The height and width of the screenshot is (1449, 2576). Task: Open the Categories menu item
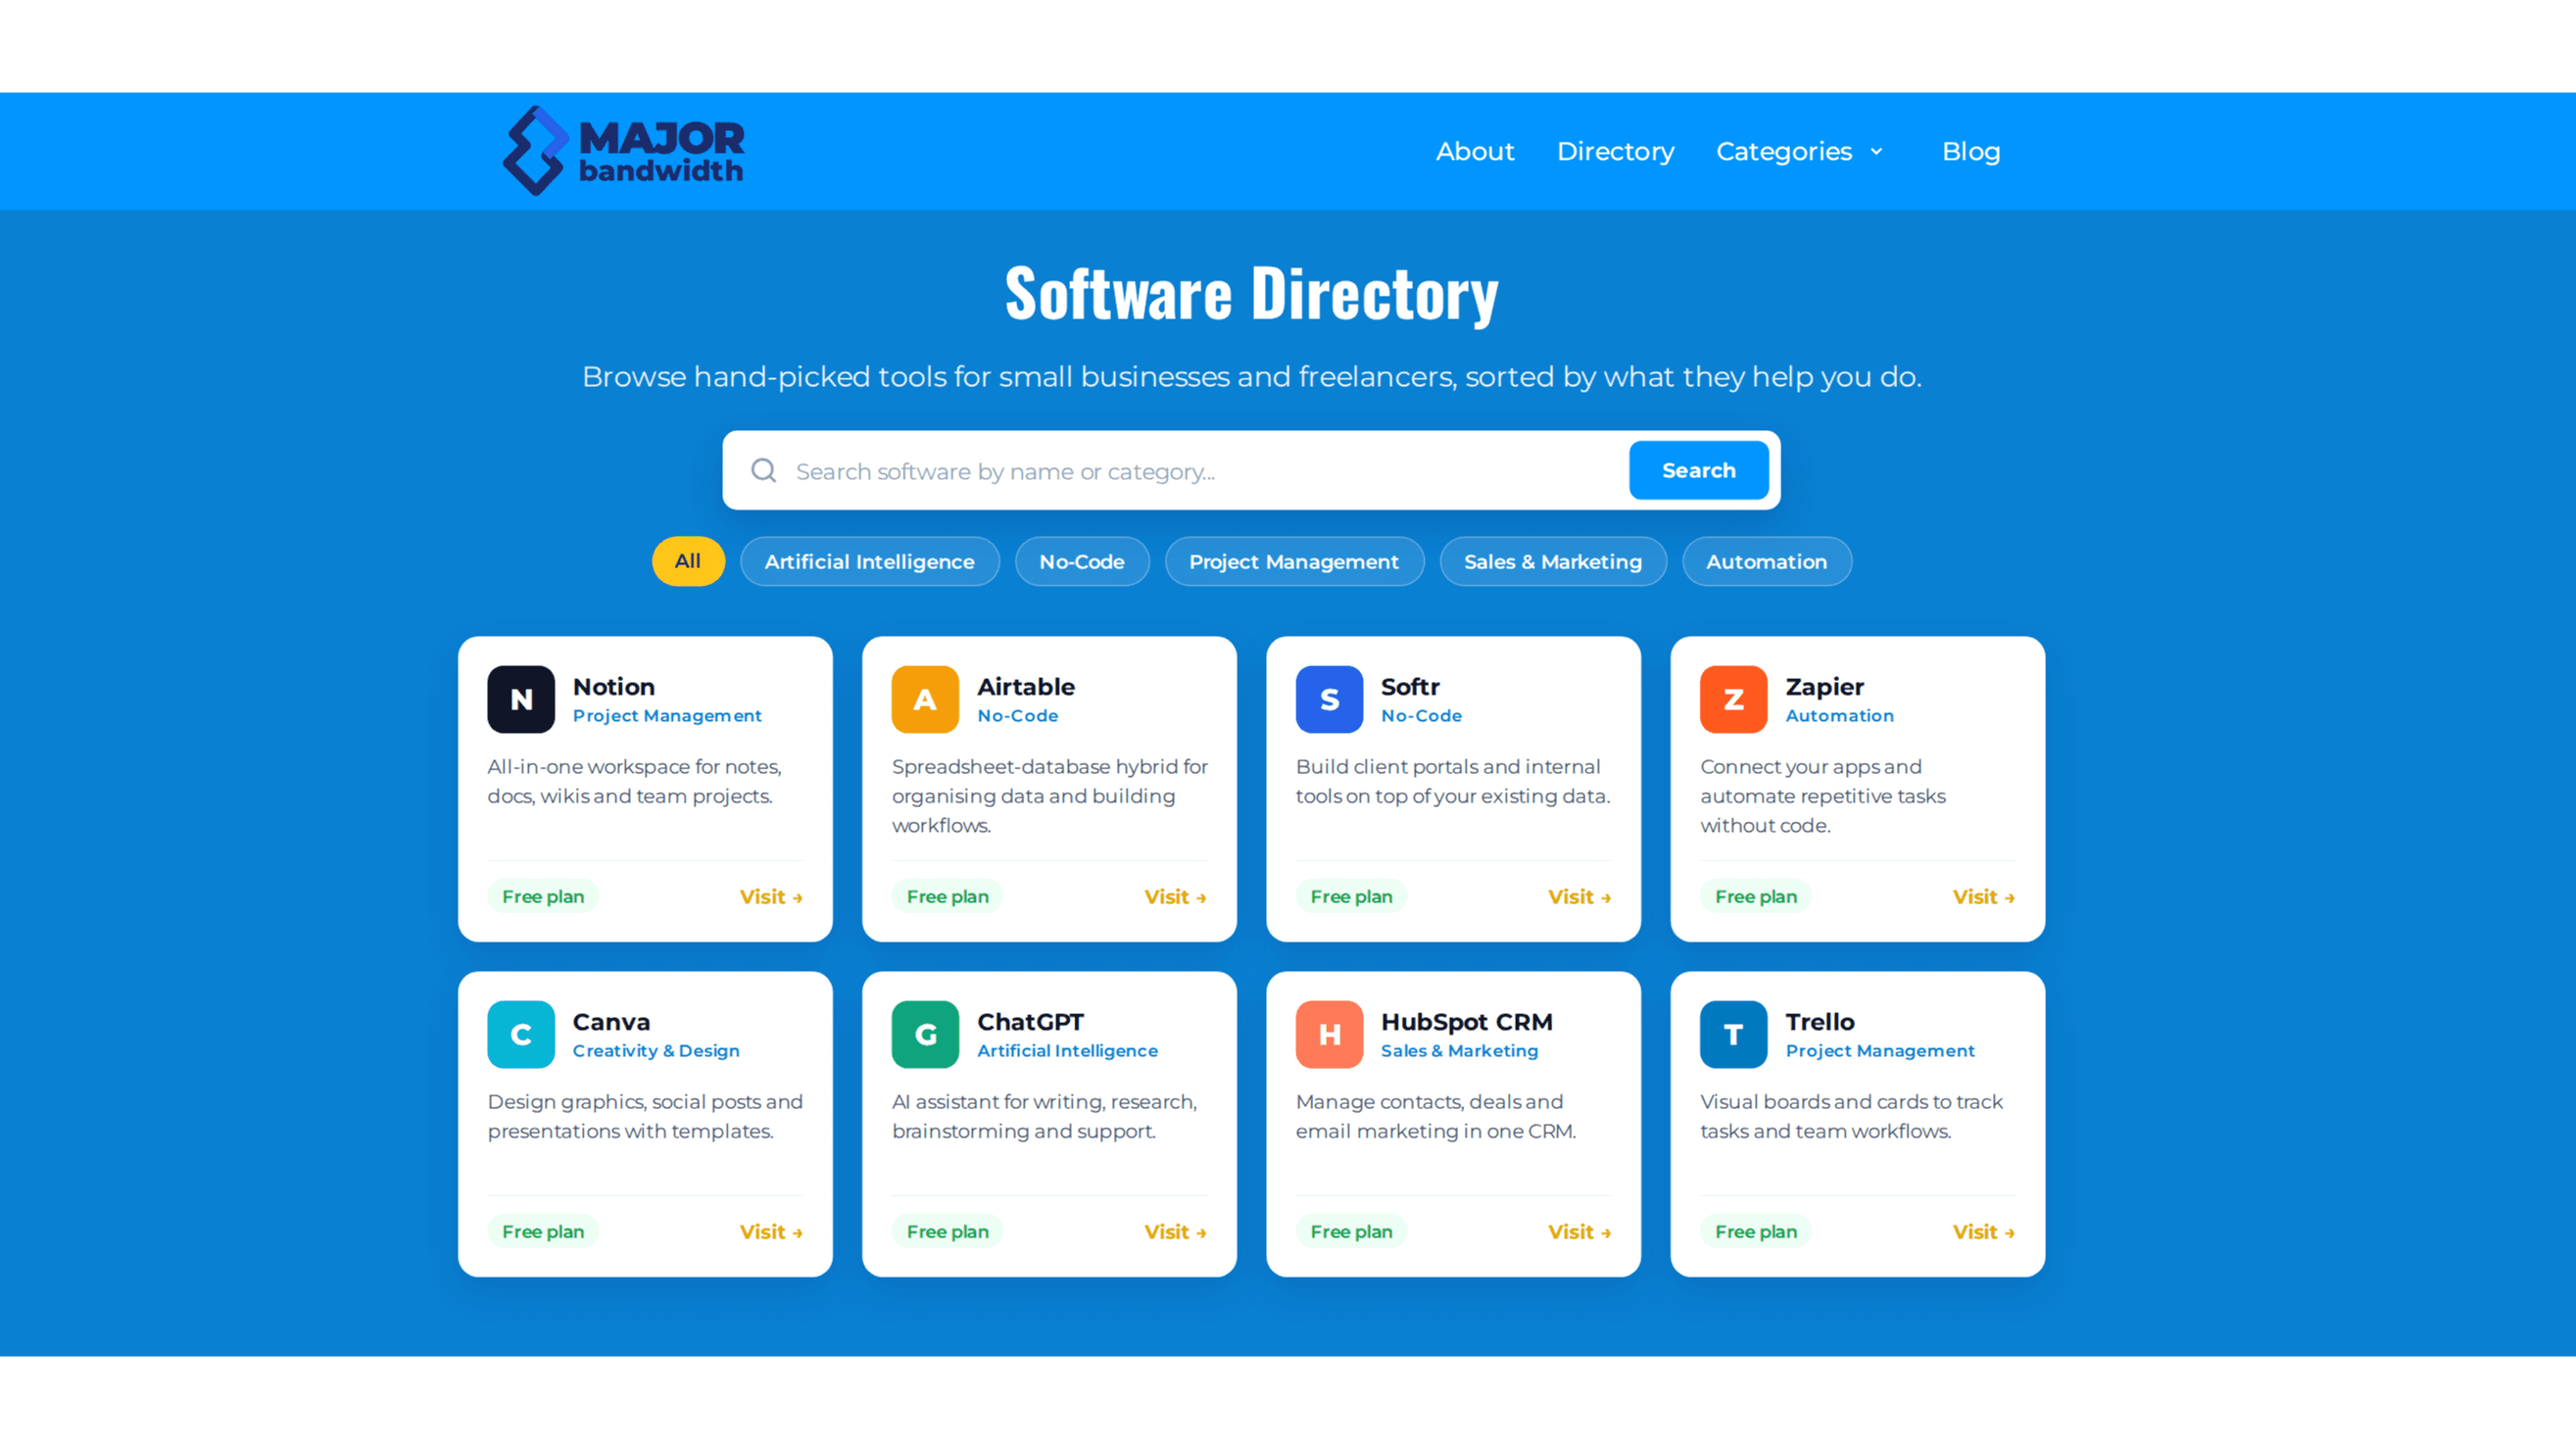pyautogui.click(x=1784, y=151)
